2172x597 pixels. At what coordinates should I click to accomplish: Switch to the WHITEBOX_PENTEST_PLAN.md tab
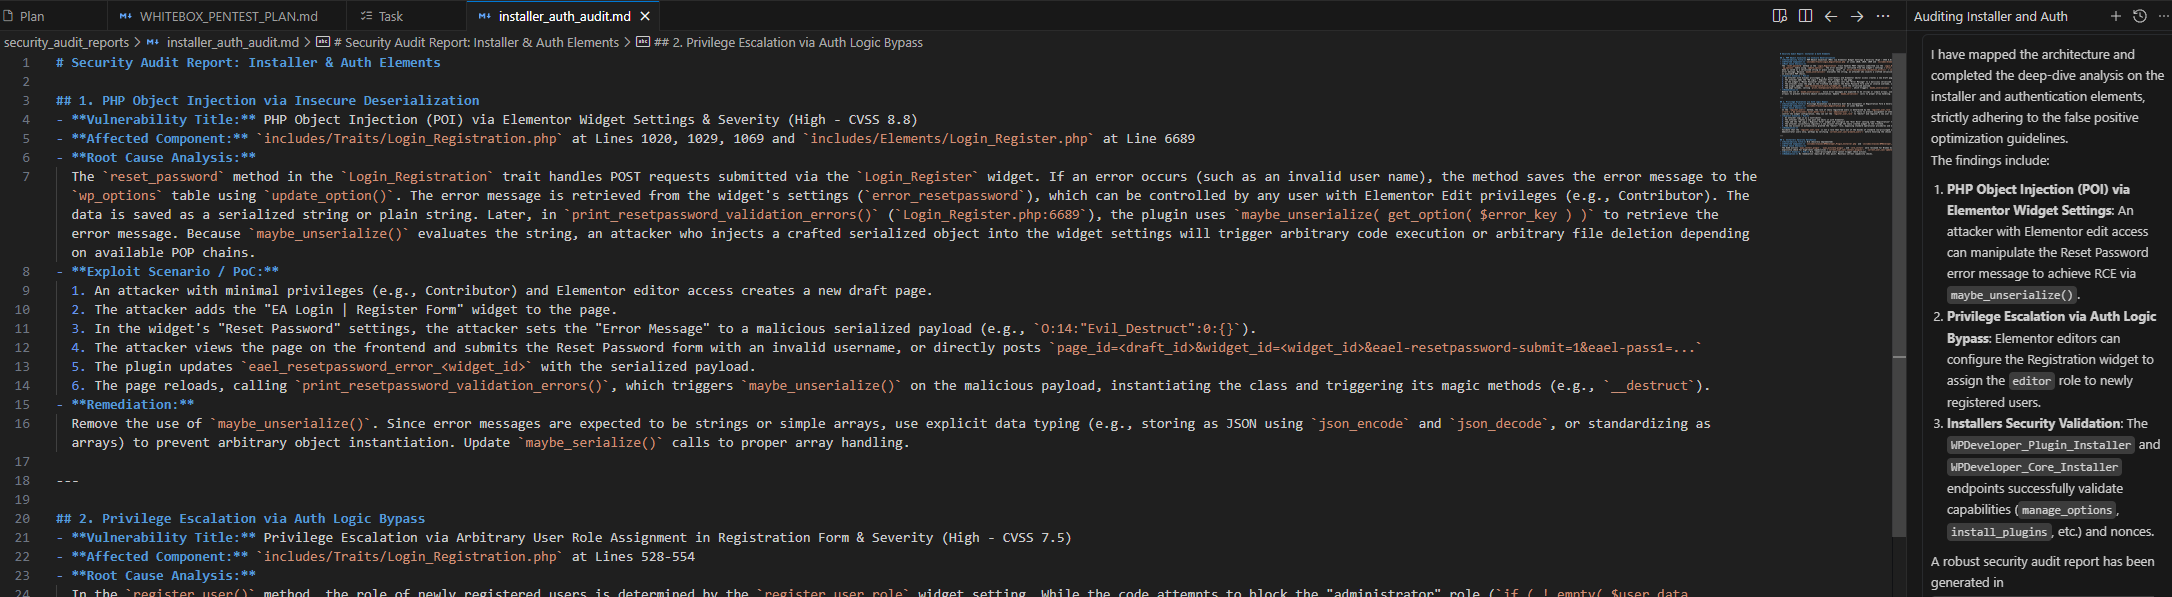coord(228,16)
